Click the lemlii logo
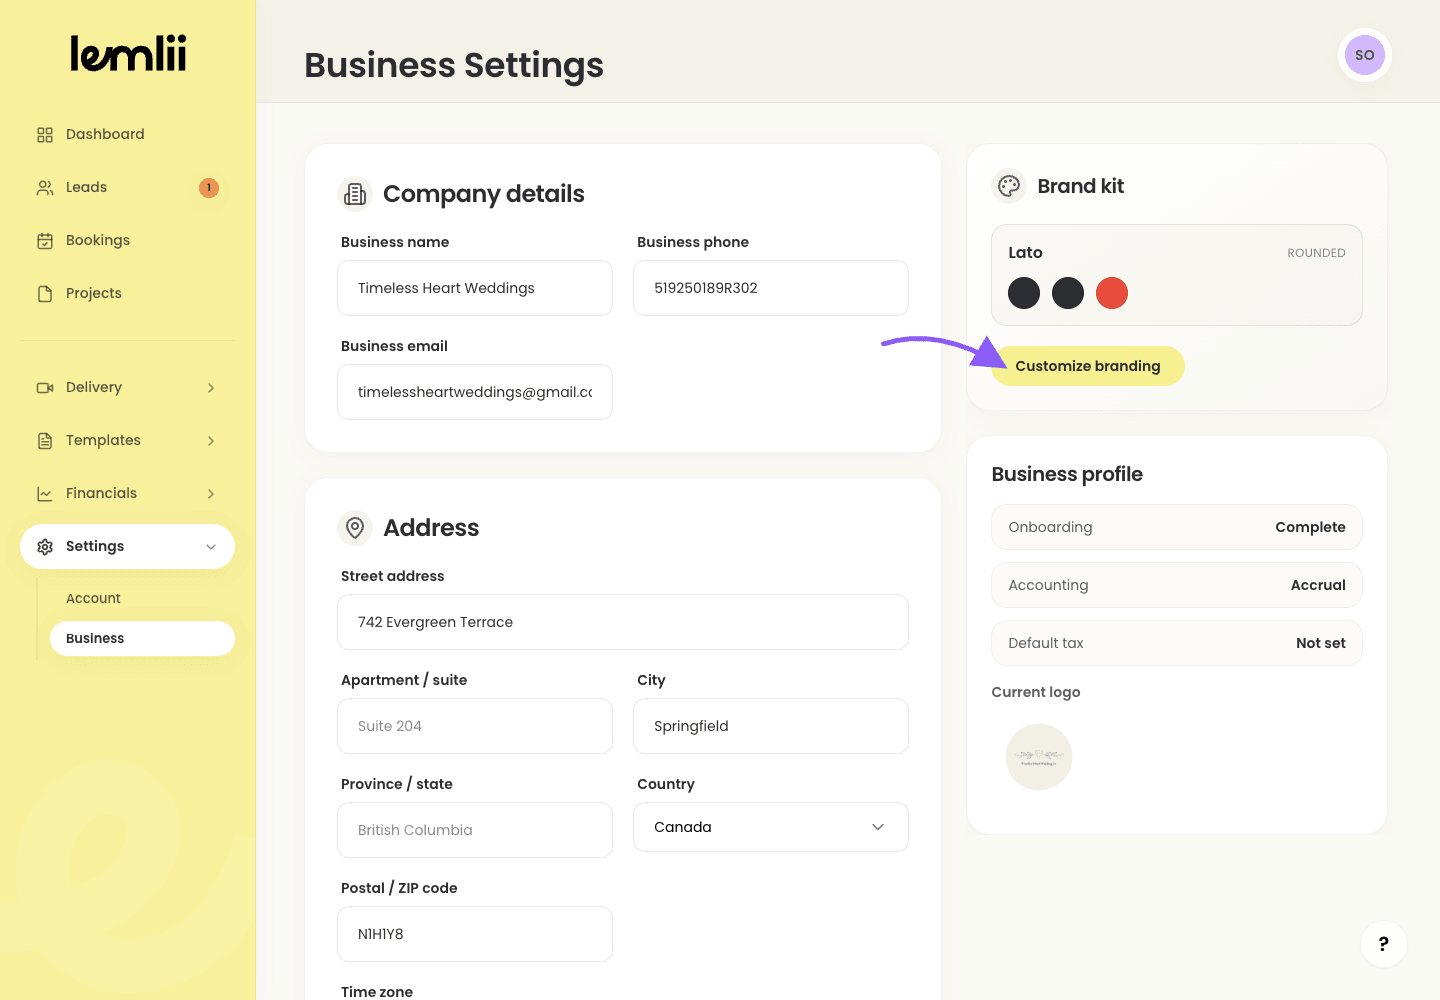 (x=128, y=54)
